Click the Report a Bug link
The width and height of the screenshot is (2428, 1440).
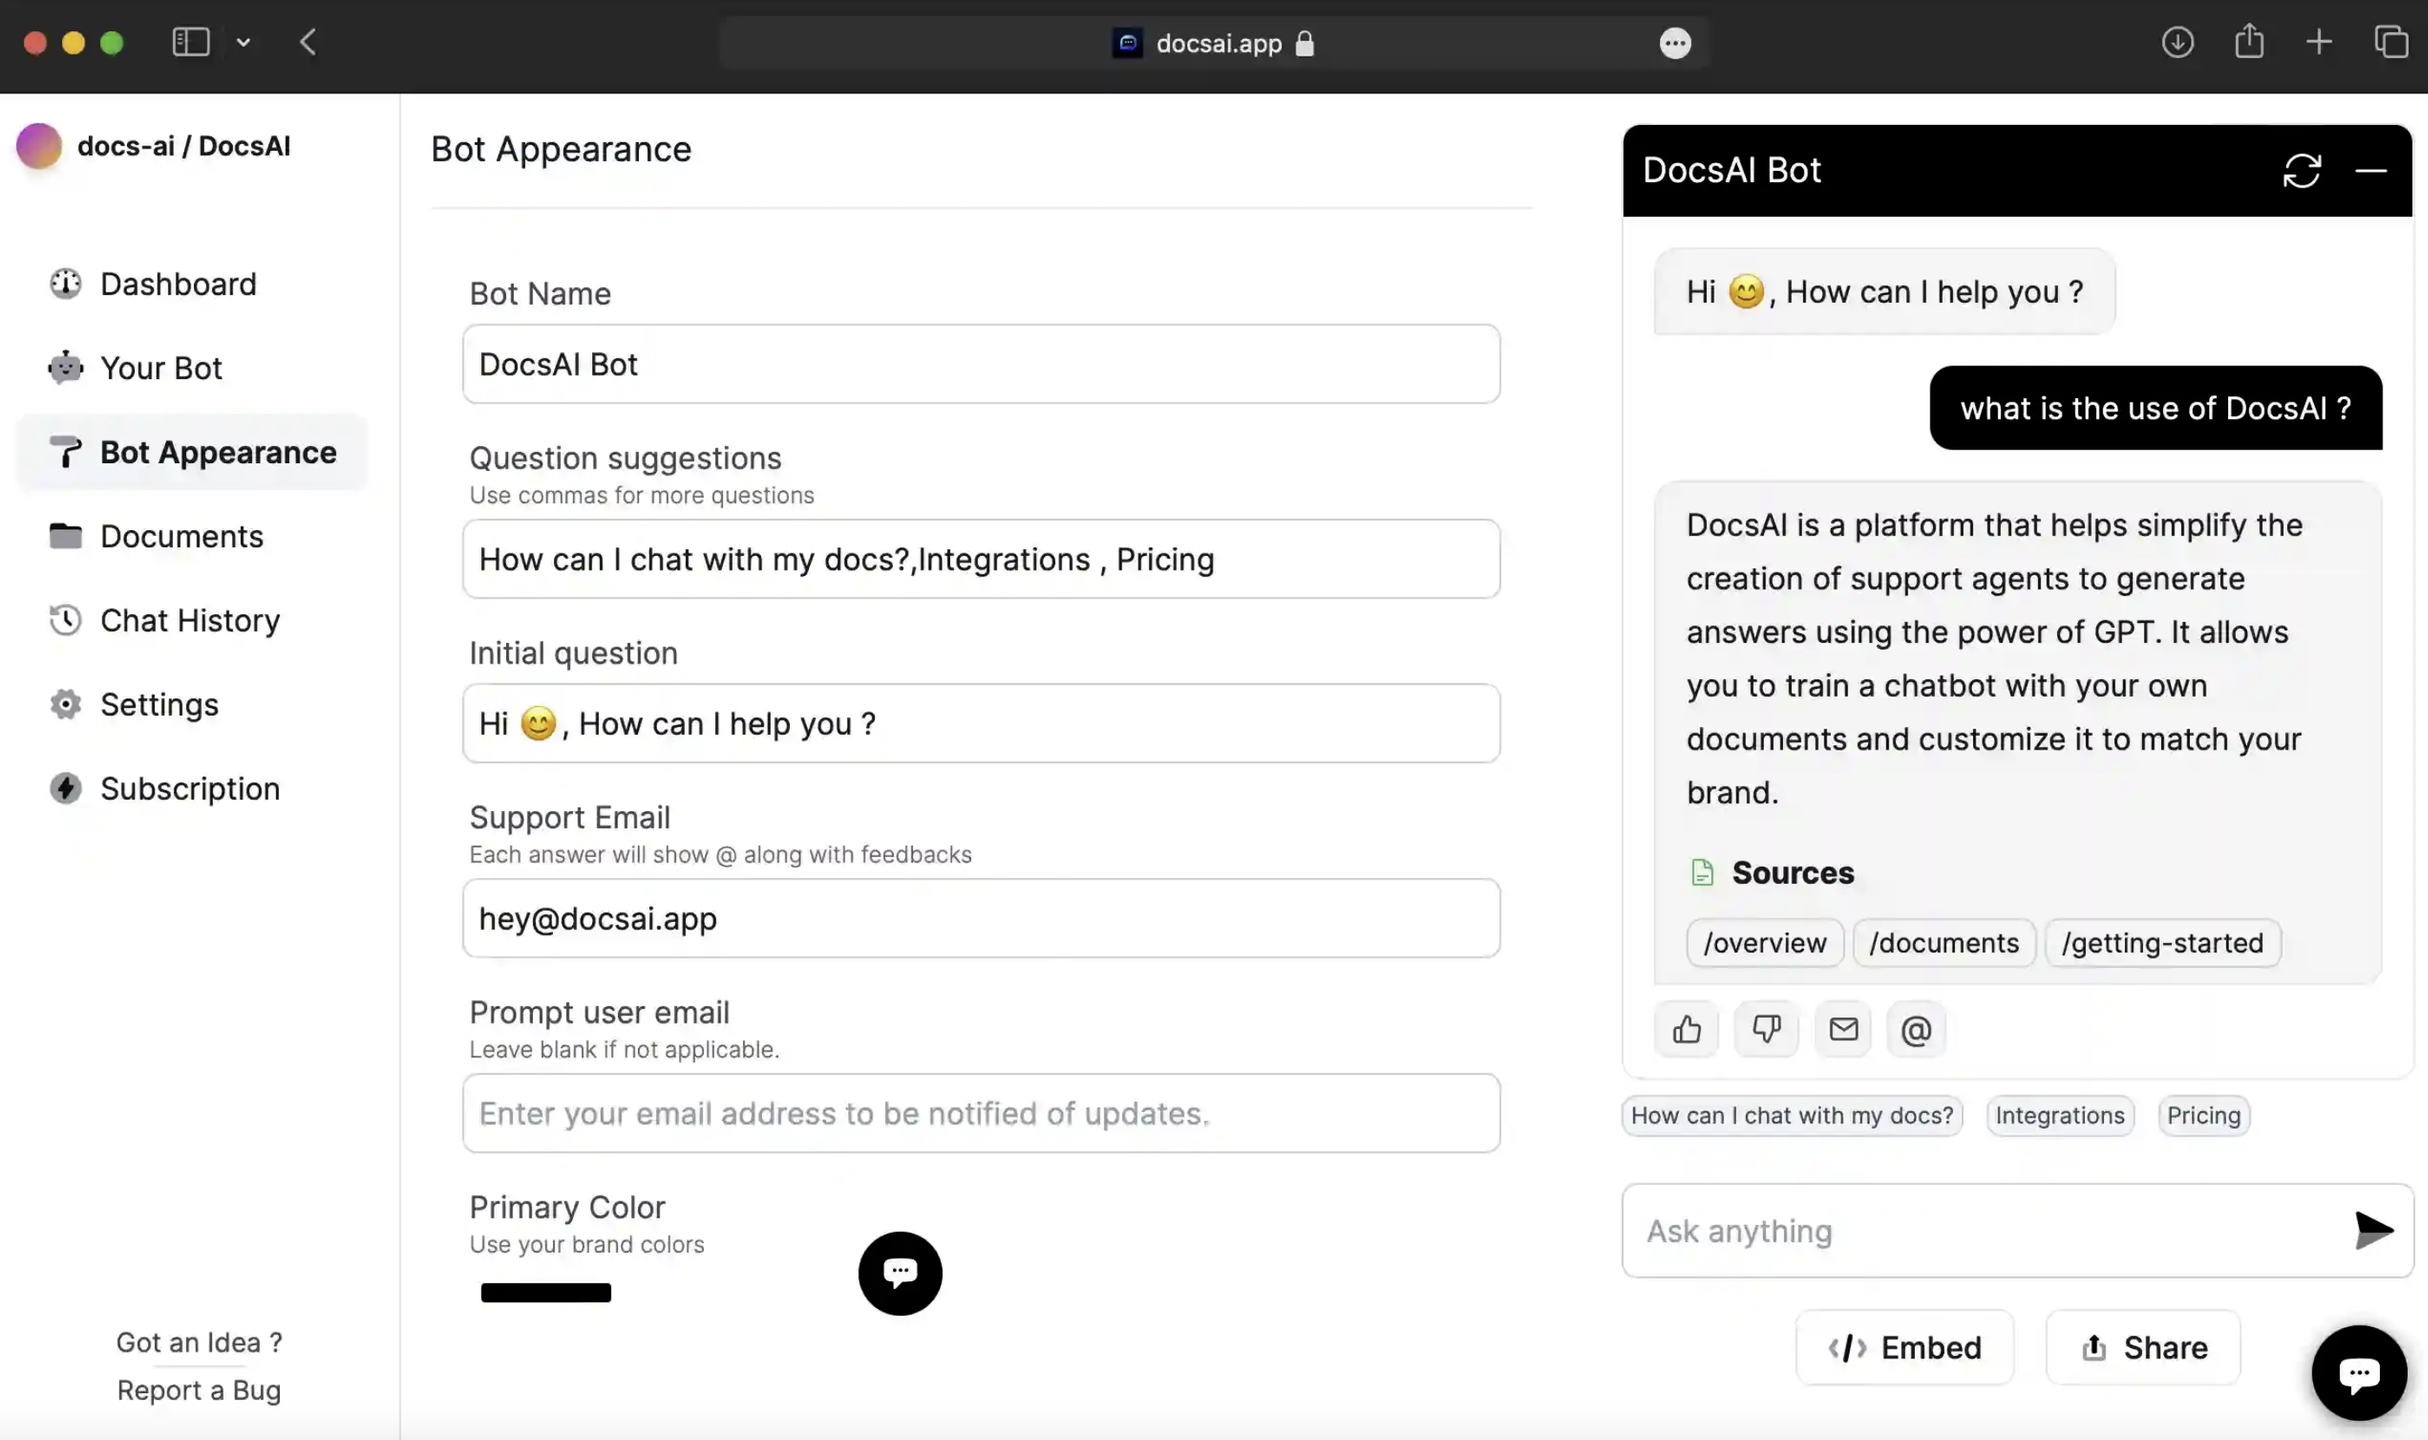coord(199,1390)
